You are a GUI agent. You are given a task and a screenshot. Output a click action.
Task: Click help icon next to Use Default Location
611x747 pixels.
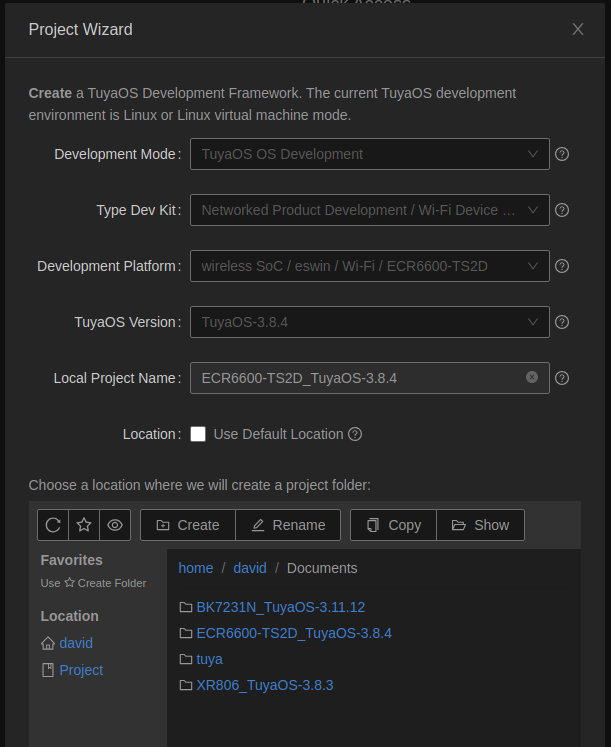point(355,434)
